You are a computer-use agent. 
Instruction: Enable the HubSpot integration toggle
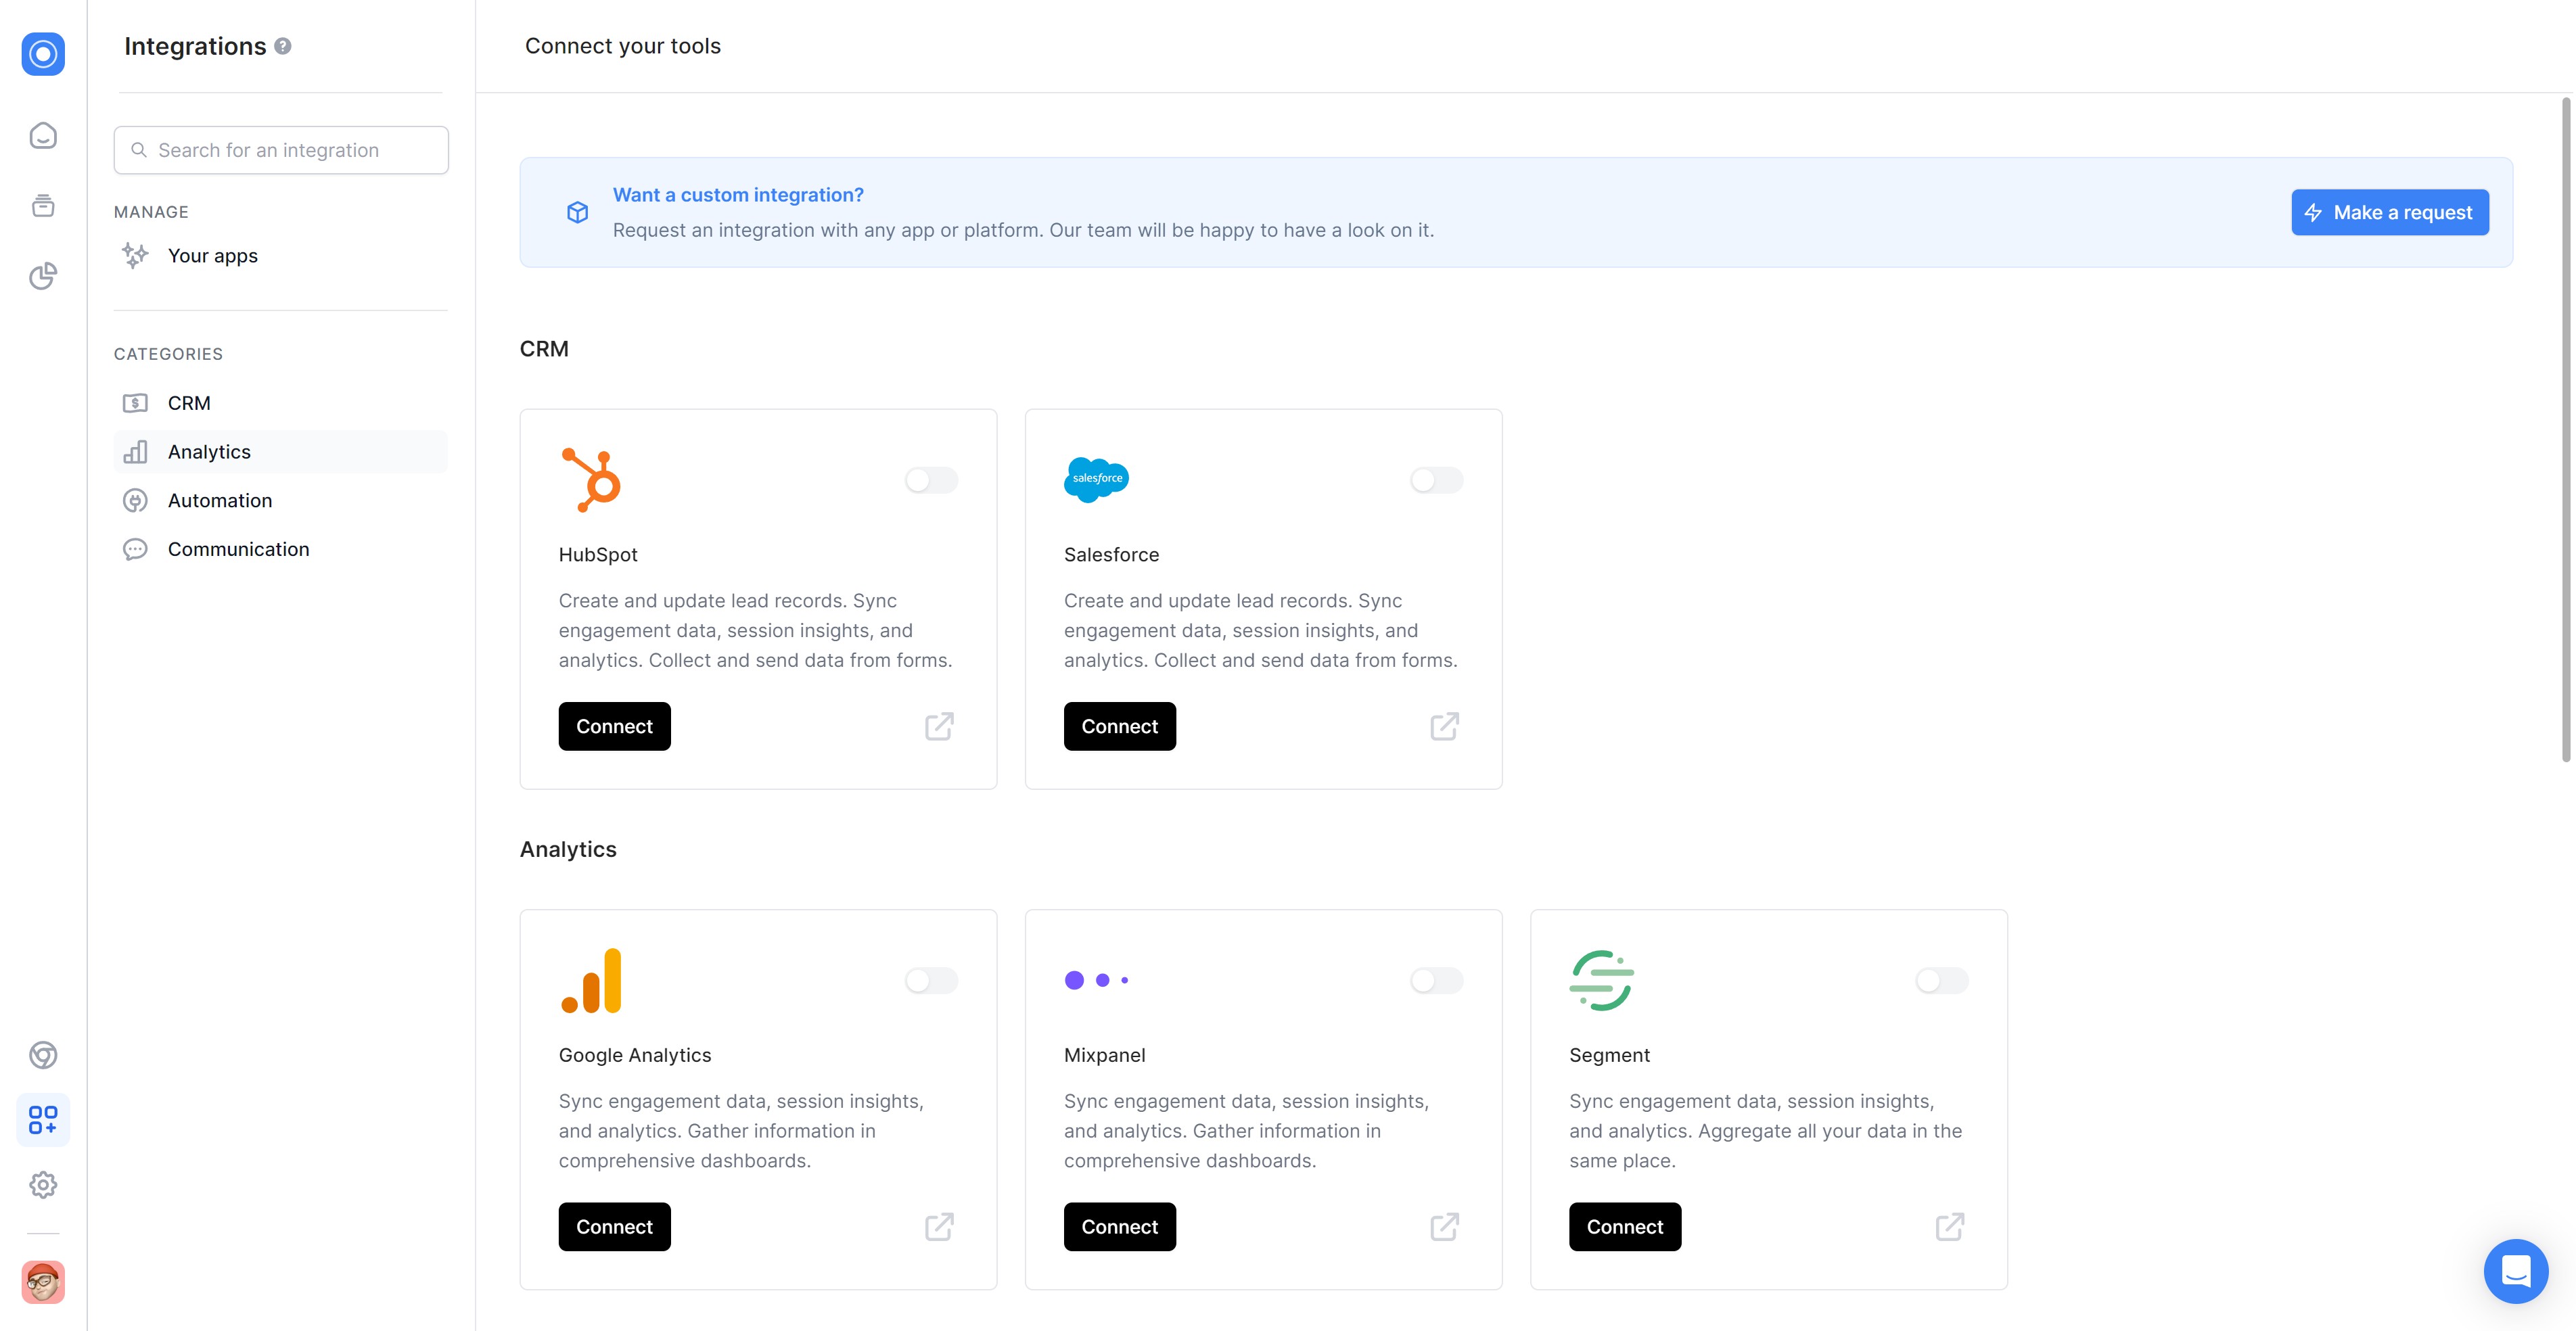[x=931, y=480]
